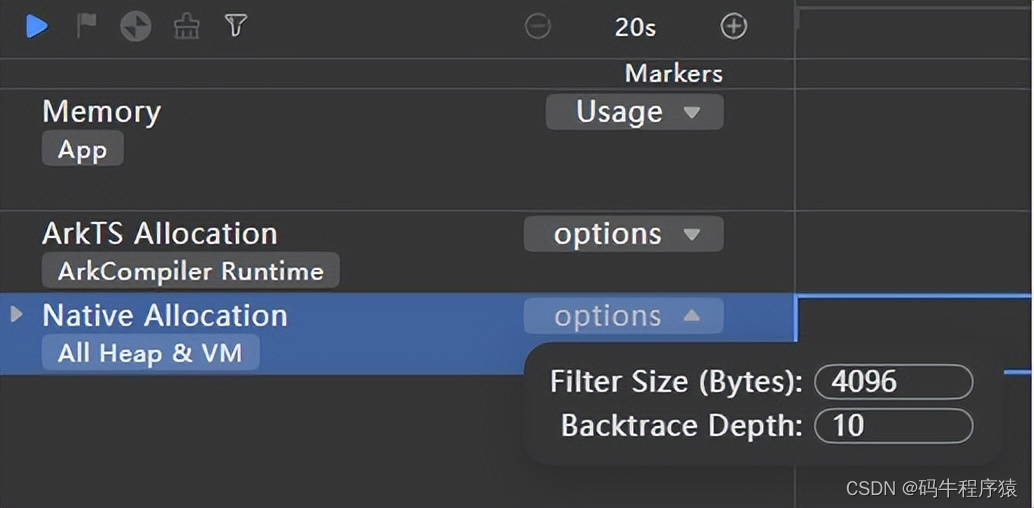Screen dimensions: 1034x508
Task: Click the Markers label
Action: tap(673, 73)
